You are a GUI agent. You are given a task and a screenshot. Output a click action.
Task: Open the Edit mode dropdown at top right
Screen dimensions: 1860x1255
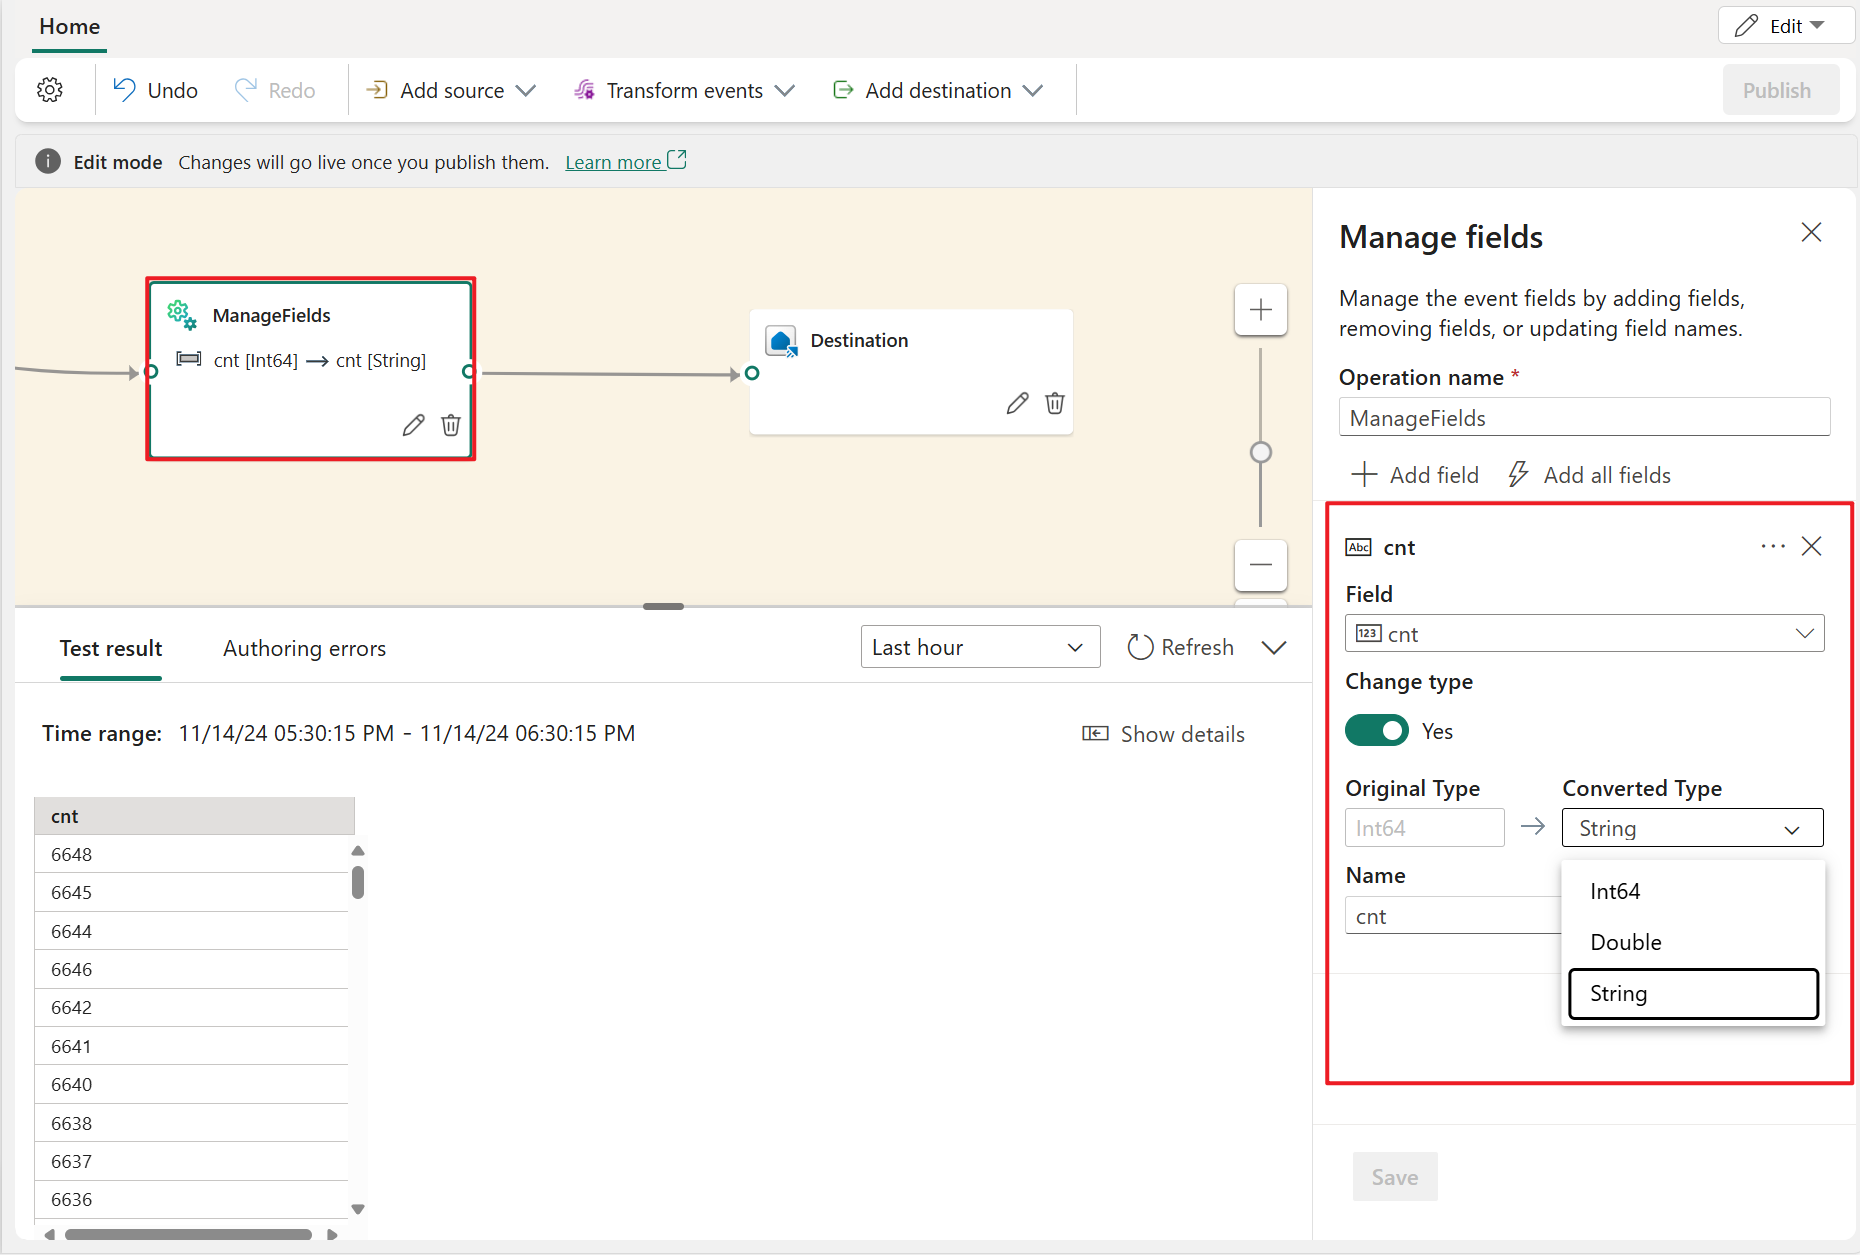point(1786,26)
